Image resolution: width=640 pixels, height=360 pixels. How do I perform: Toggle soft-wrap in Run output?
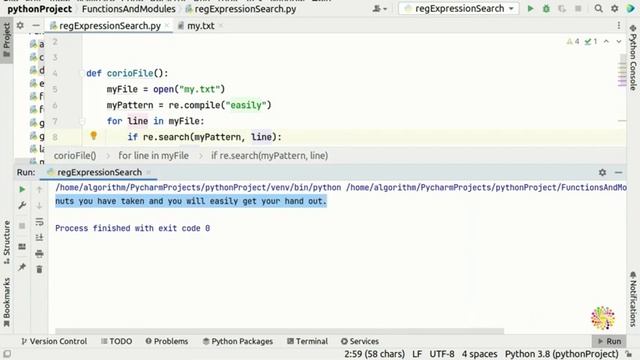39,222
